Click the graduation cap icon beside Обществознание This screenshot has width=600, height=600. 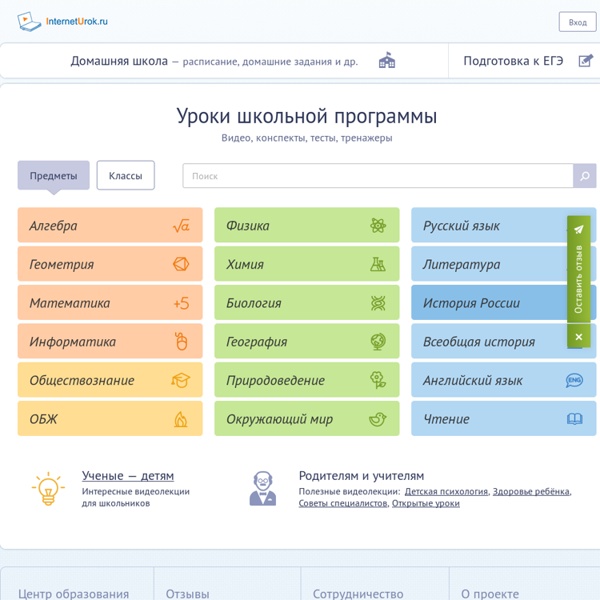(x=181, y=381)
